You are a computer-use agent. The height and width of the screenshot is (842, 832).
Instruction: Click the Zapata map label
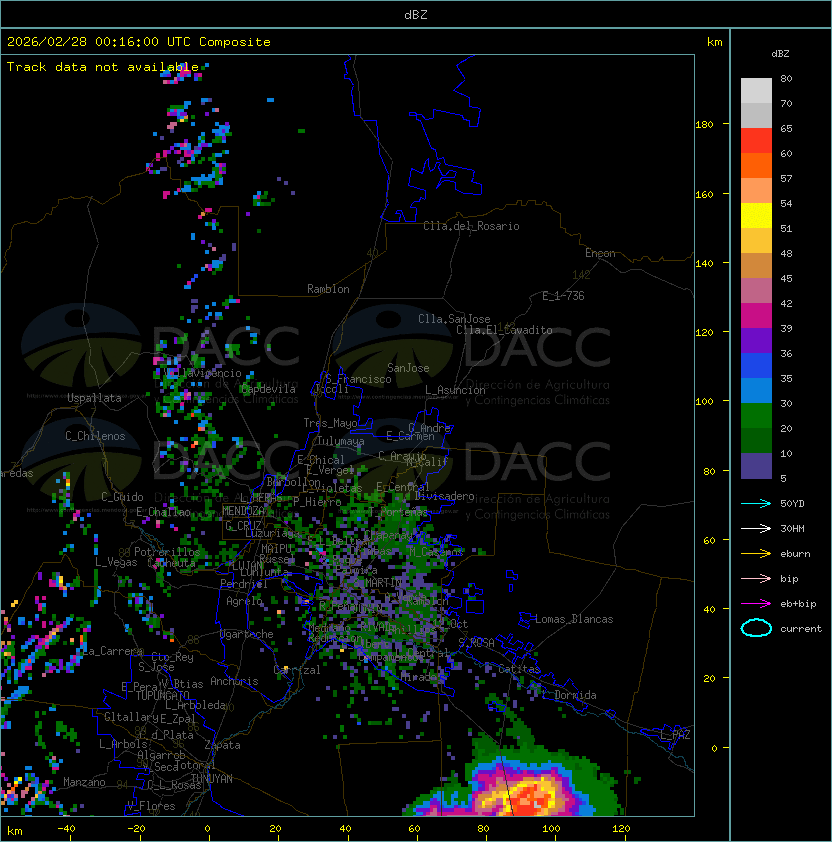pyautogui.click(x=222, y=745)
